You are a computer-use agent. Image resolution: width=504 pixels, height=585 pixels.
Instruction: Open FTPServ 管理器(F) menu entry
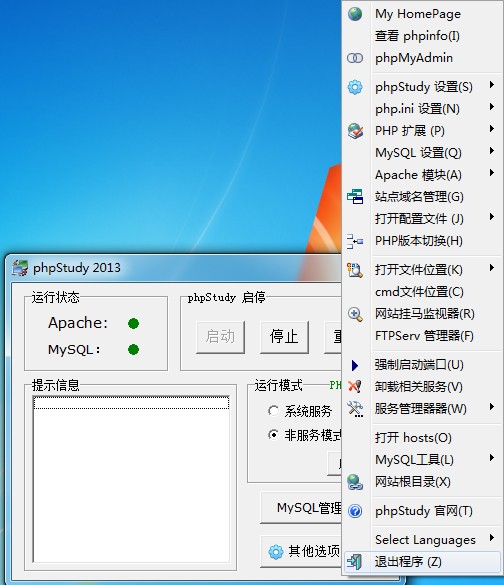(422, 336)
